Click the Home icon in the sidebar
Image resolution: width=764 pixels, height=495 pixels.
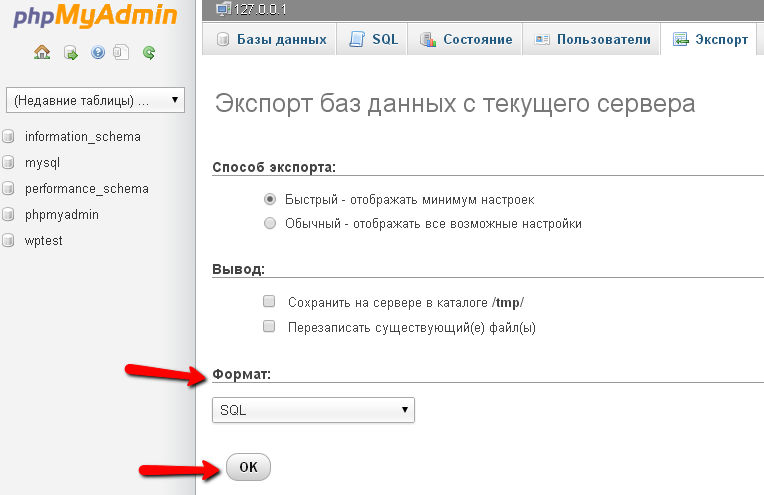point(42,52)
